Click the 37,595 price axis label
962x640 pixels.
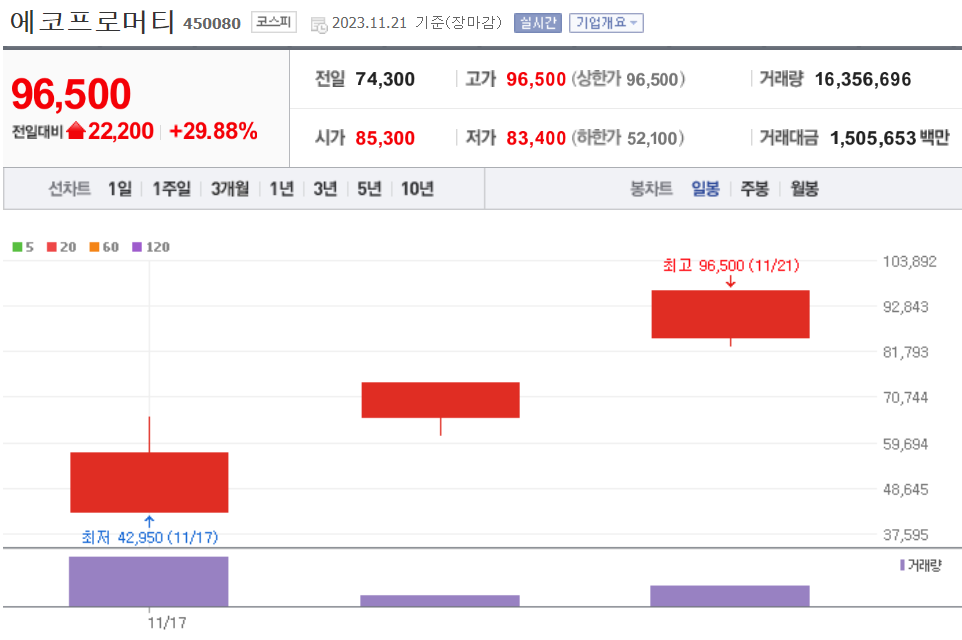point(906,535)
